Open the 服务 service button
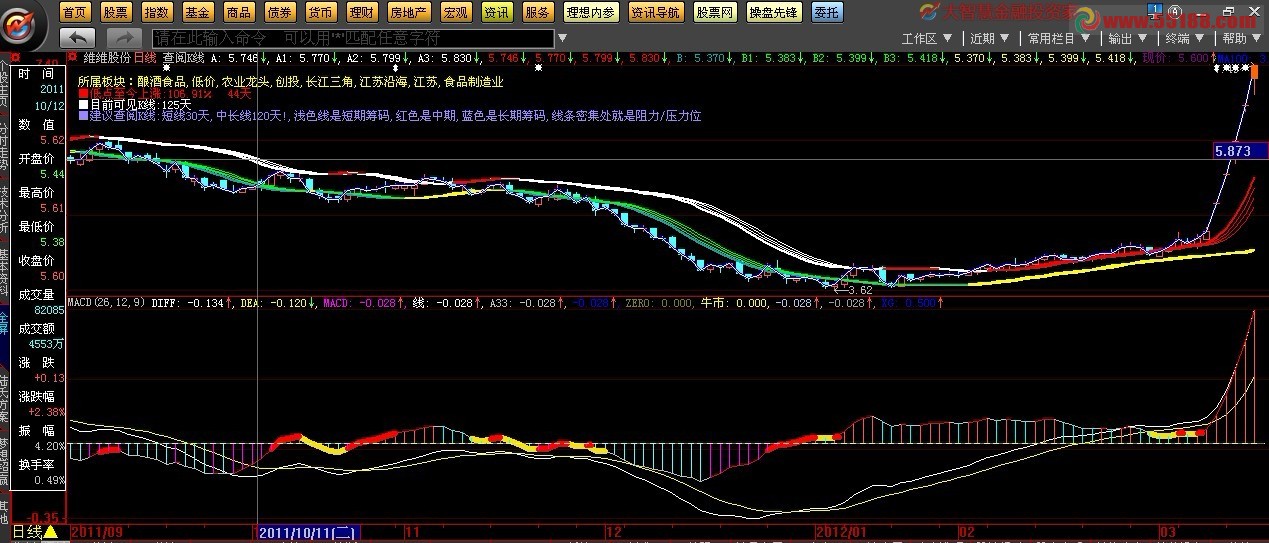The width and height of the screenshot is (1269, 543). point(537,12)
